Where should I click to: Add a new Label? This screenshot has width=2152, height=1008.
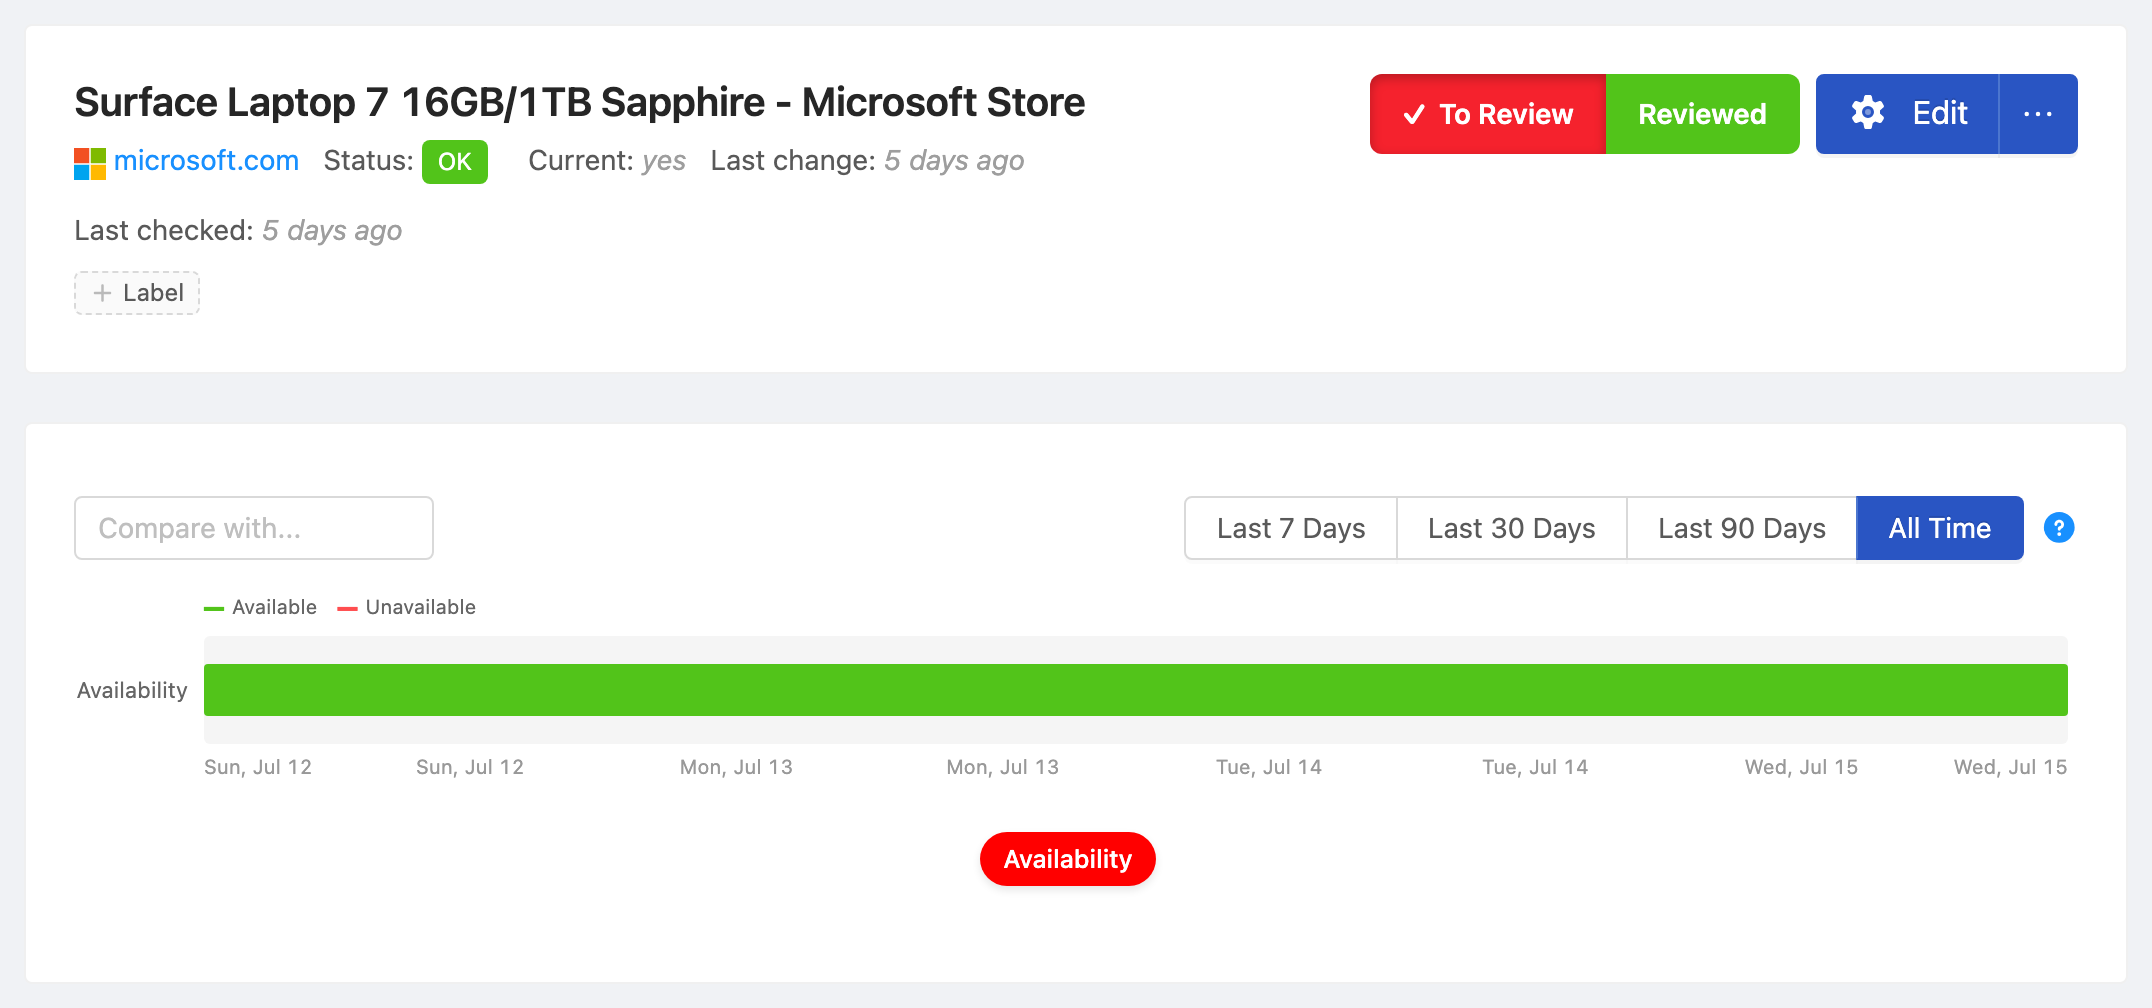(x=137, y=293)
